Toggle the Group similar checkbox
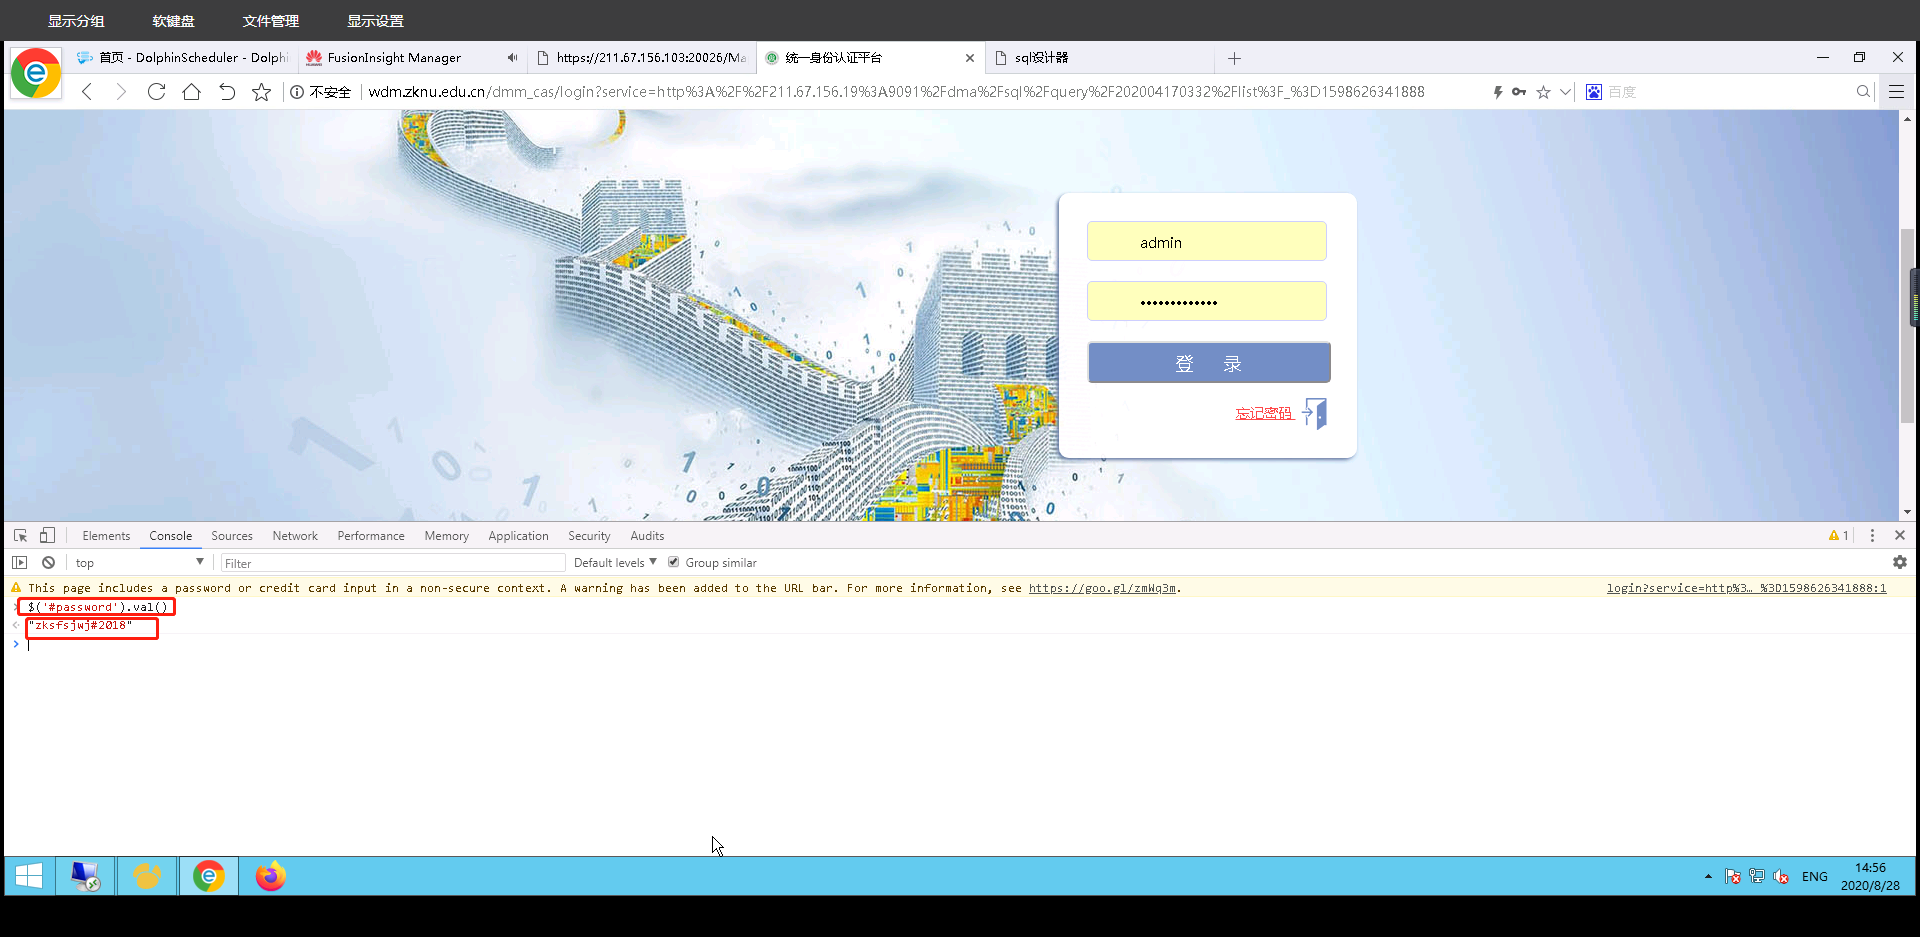Image resolution: width=1920 pixels, height=937 pixels. pos(673,562)
